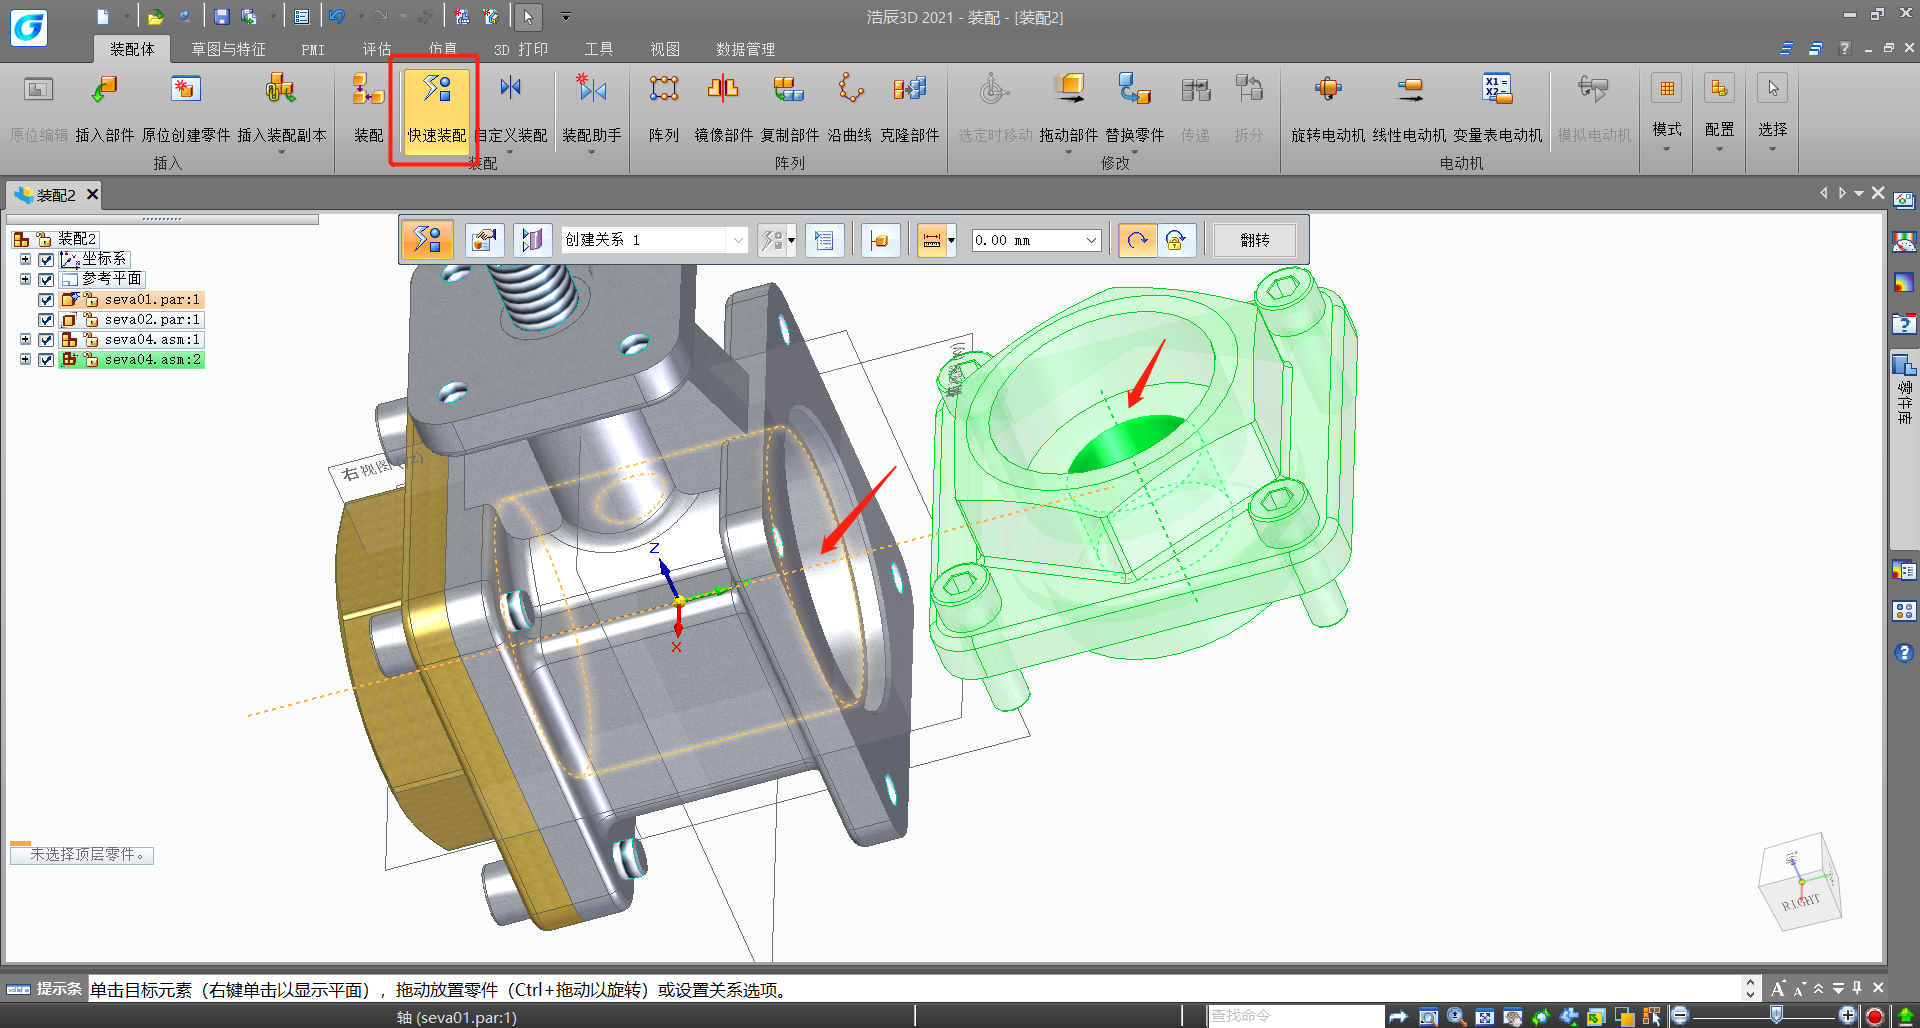Open the options icon on the command bar
This screenshot has height=1028, width=1920.
coord(484,240)
